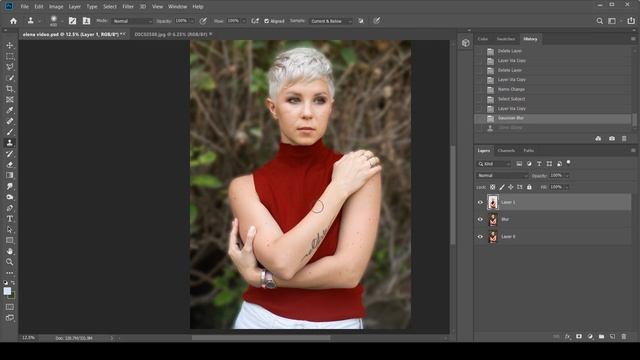The height and width of the screenshot is (360, 640).
Task: Select the Pen tool
Action: point(10,208)
